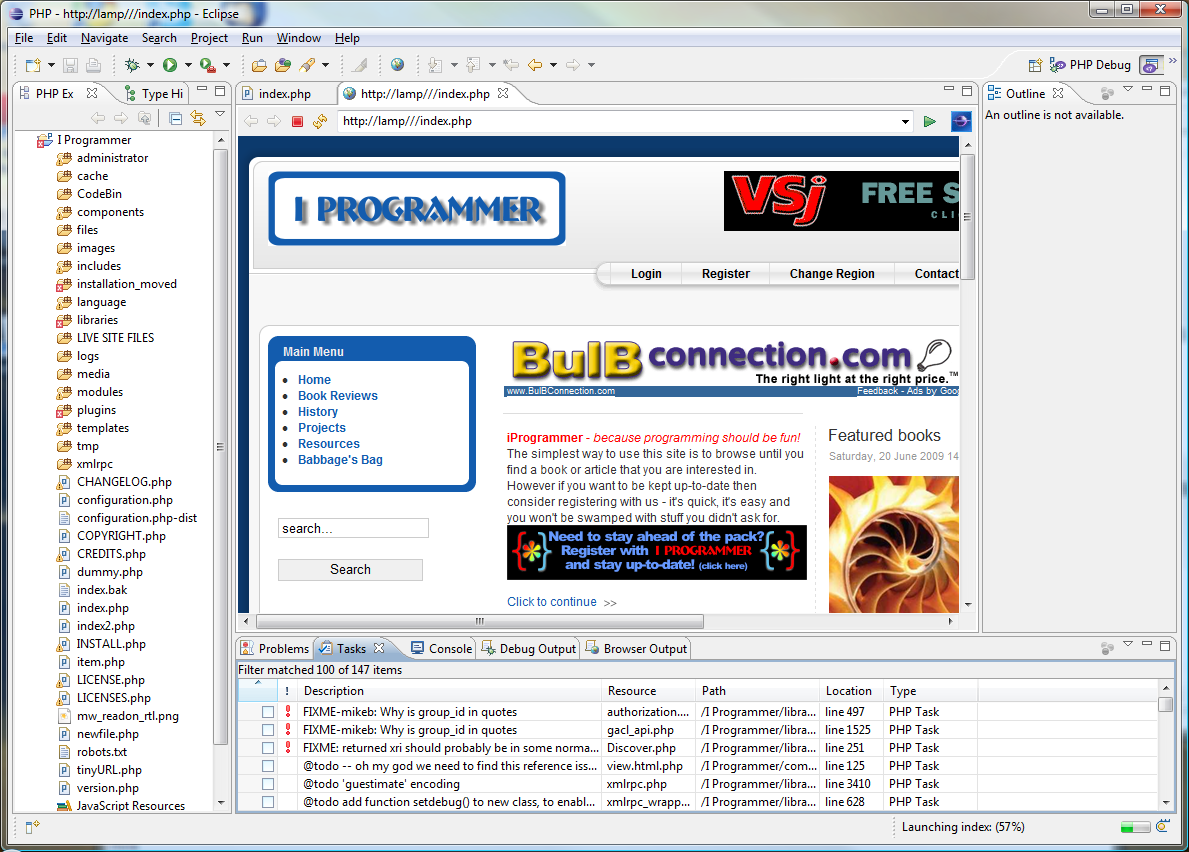Click the New file toolbar icon
The width and height of the screenshot is (1189, 852).
click(33, 65)
